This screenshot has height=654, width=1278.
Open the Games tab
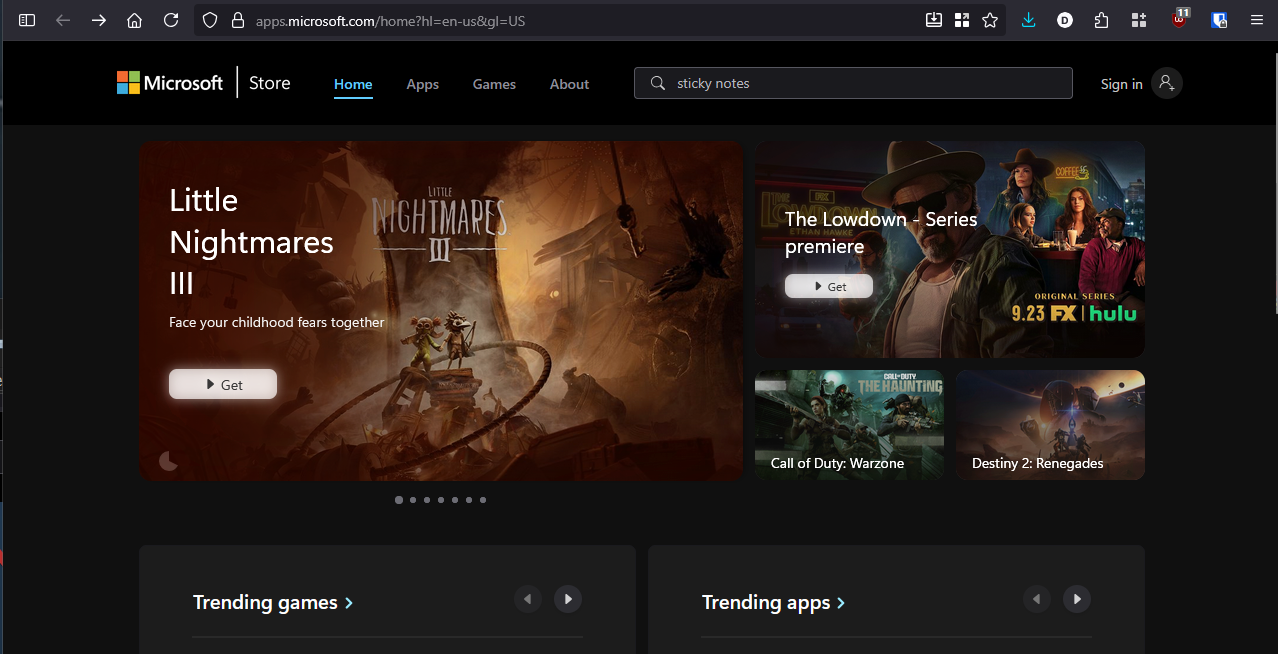pyautogui.click(x=494, y=84)
